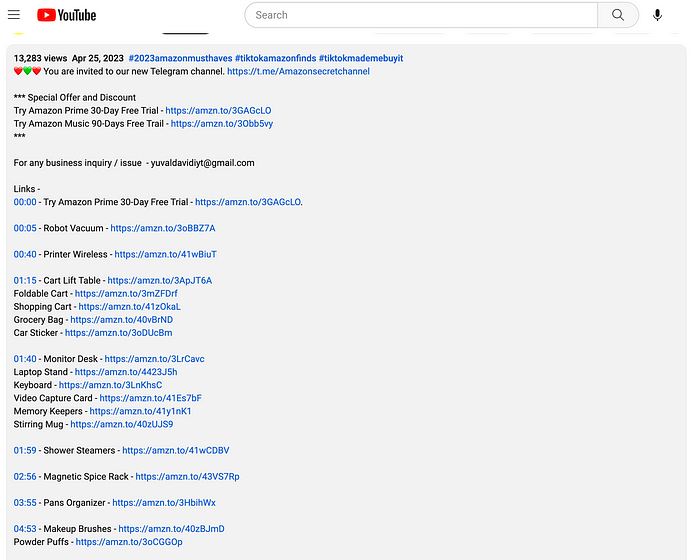Screen dimensions: 700x560
Task: Open the Telegram Amazonsecretchannel link
Action: [x=298, y=71]
